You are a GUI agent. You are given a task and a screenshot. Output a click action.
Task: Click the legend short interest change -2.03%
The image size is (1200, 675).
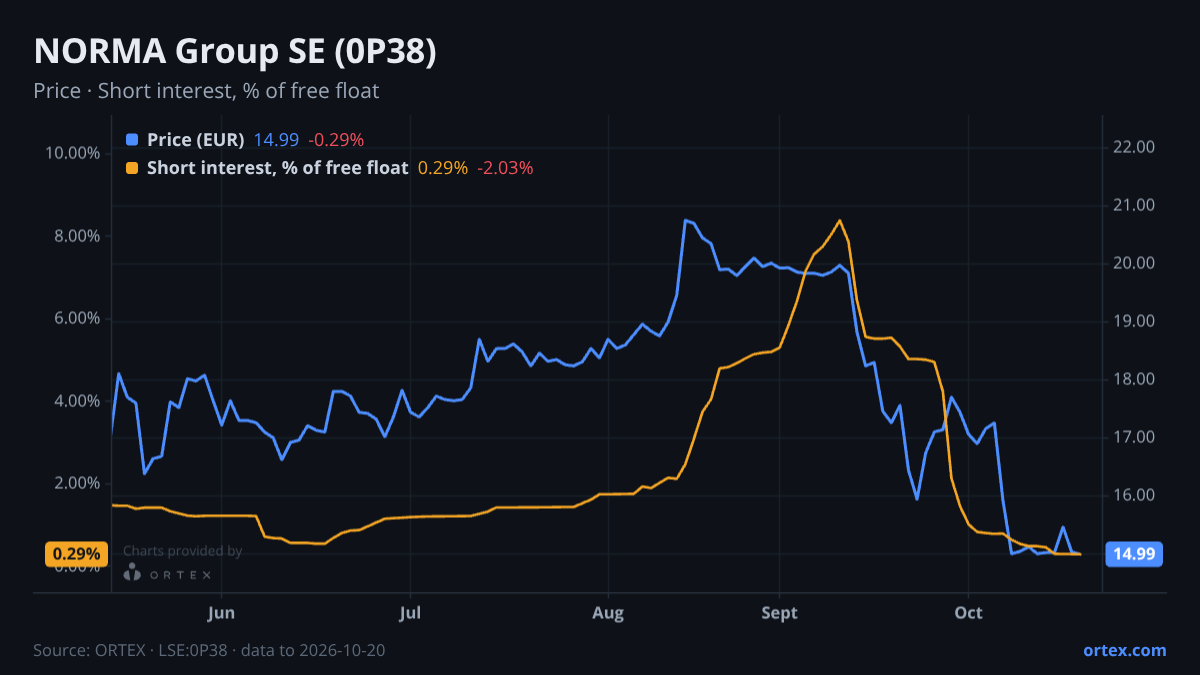coord(504,168)
